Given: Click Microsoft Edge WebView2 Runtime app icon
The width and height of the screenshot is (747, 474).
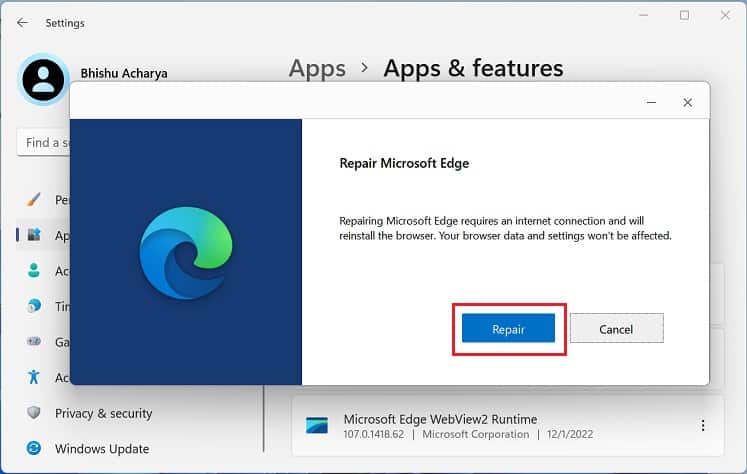Looking at the screenshot, I should (x=317, y=425).
